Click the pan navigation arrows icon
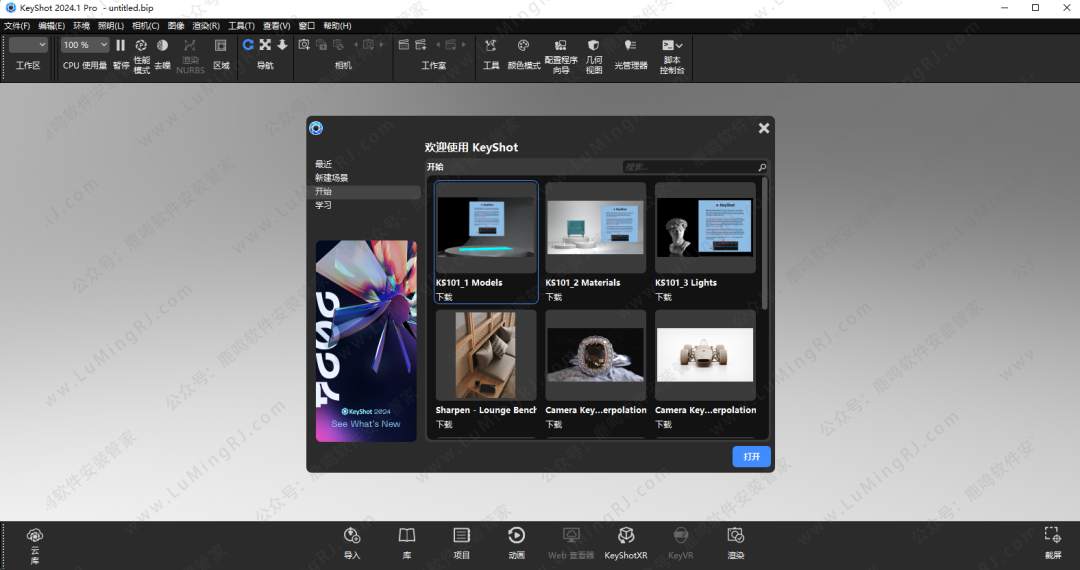Screen dimensions: 1080x570 265,45
